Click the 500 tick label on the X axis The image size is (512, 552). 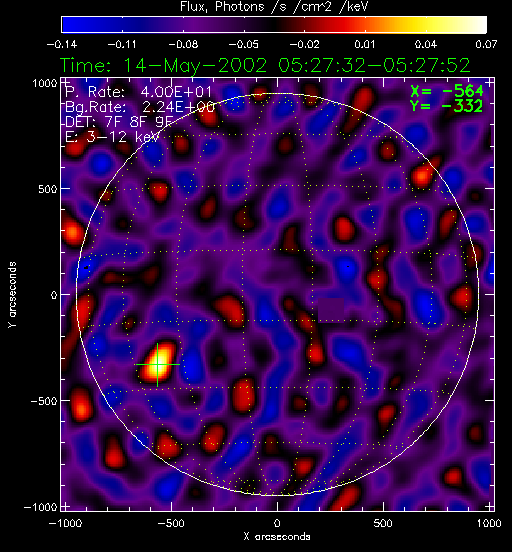(383, 523)
